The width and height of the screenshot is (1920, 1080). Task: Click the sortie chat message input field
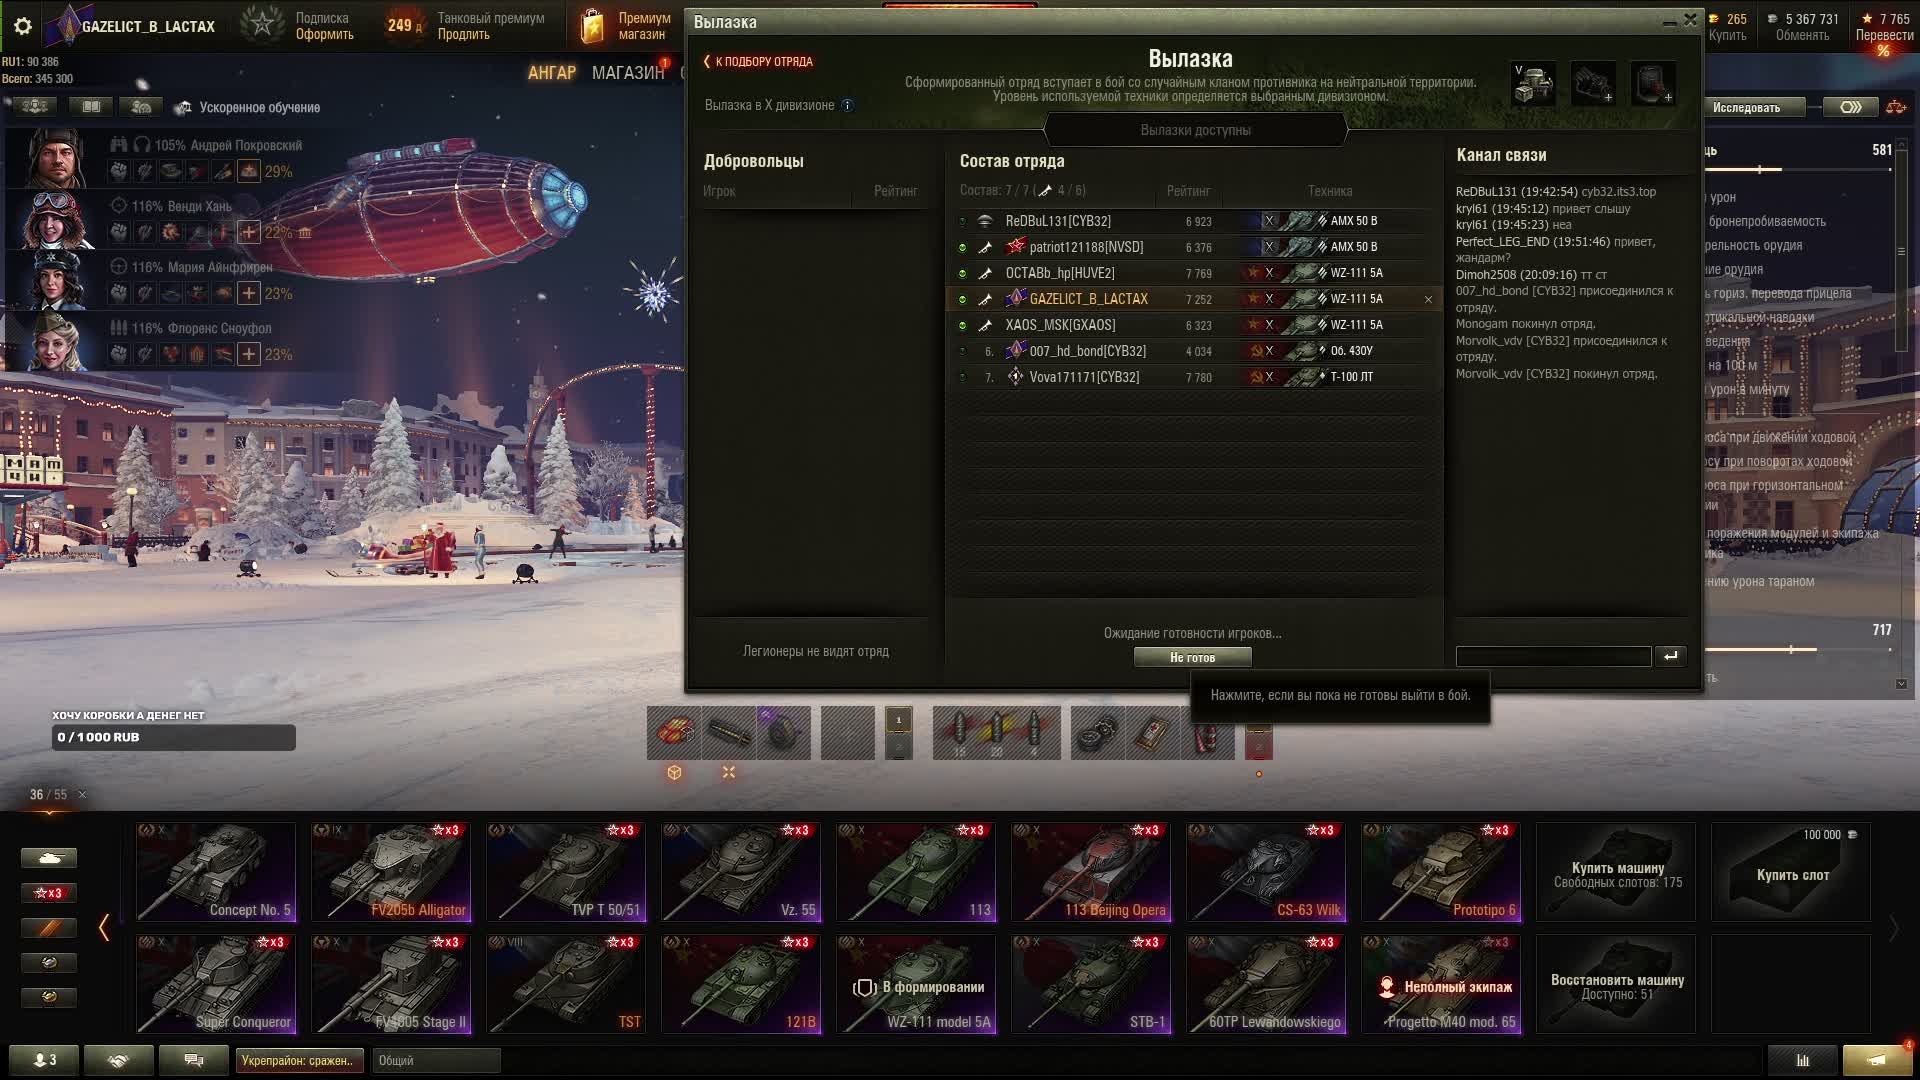pyautogui.click(x=1552, y=656)
